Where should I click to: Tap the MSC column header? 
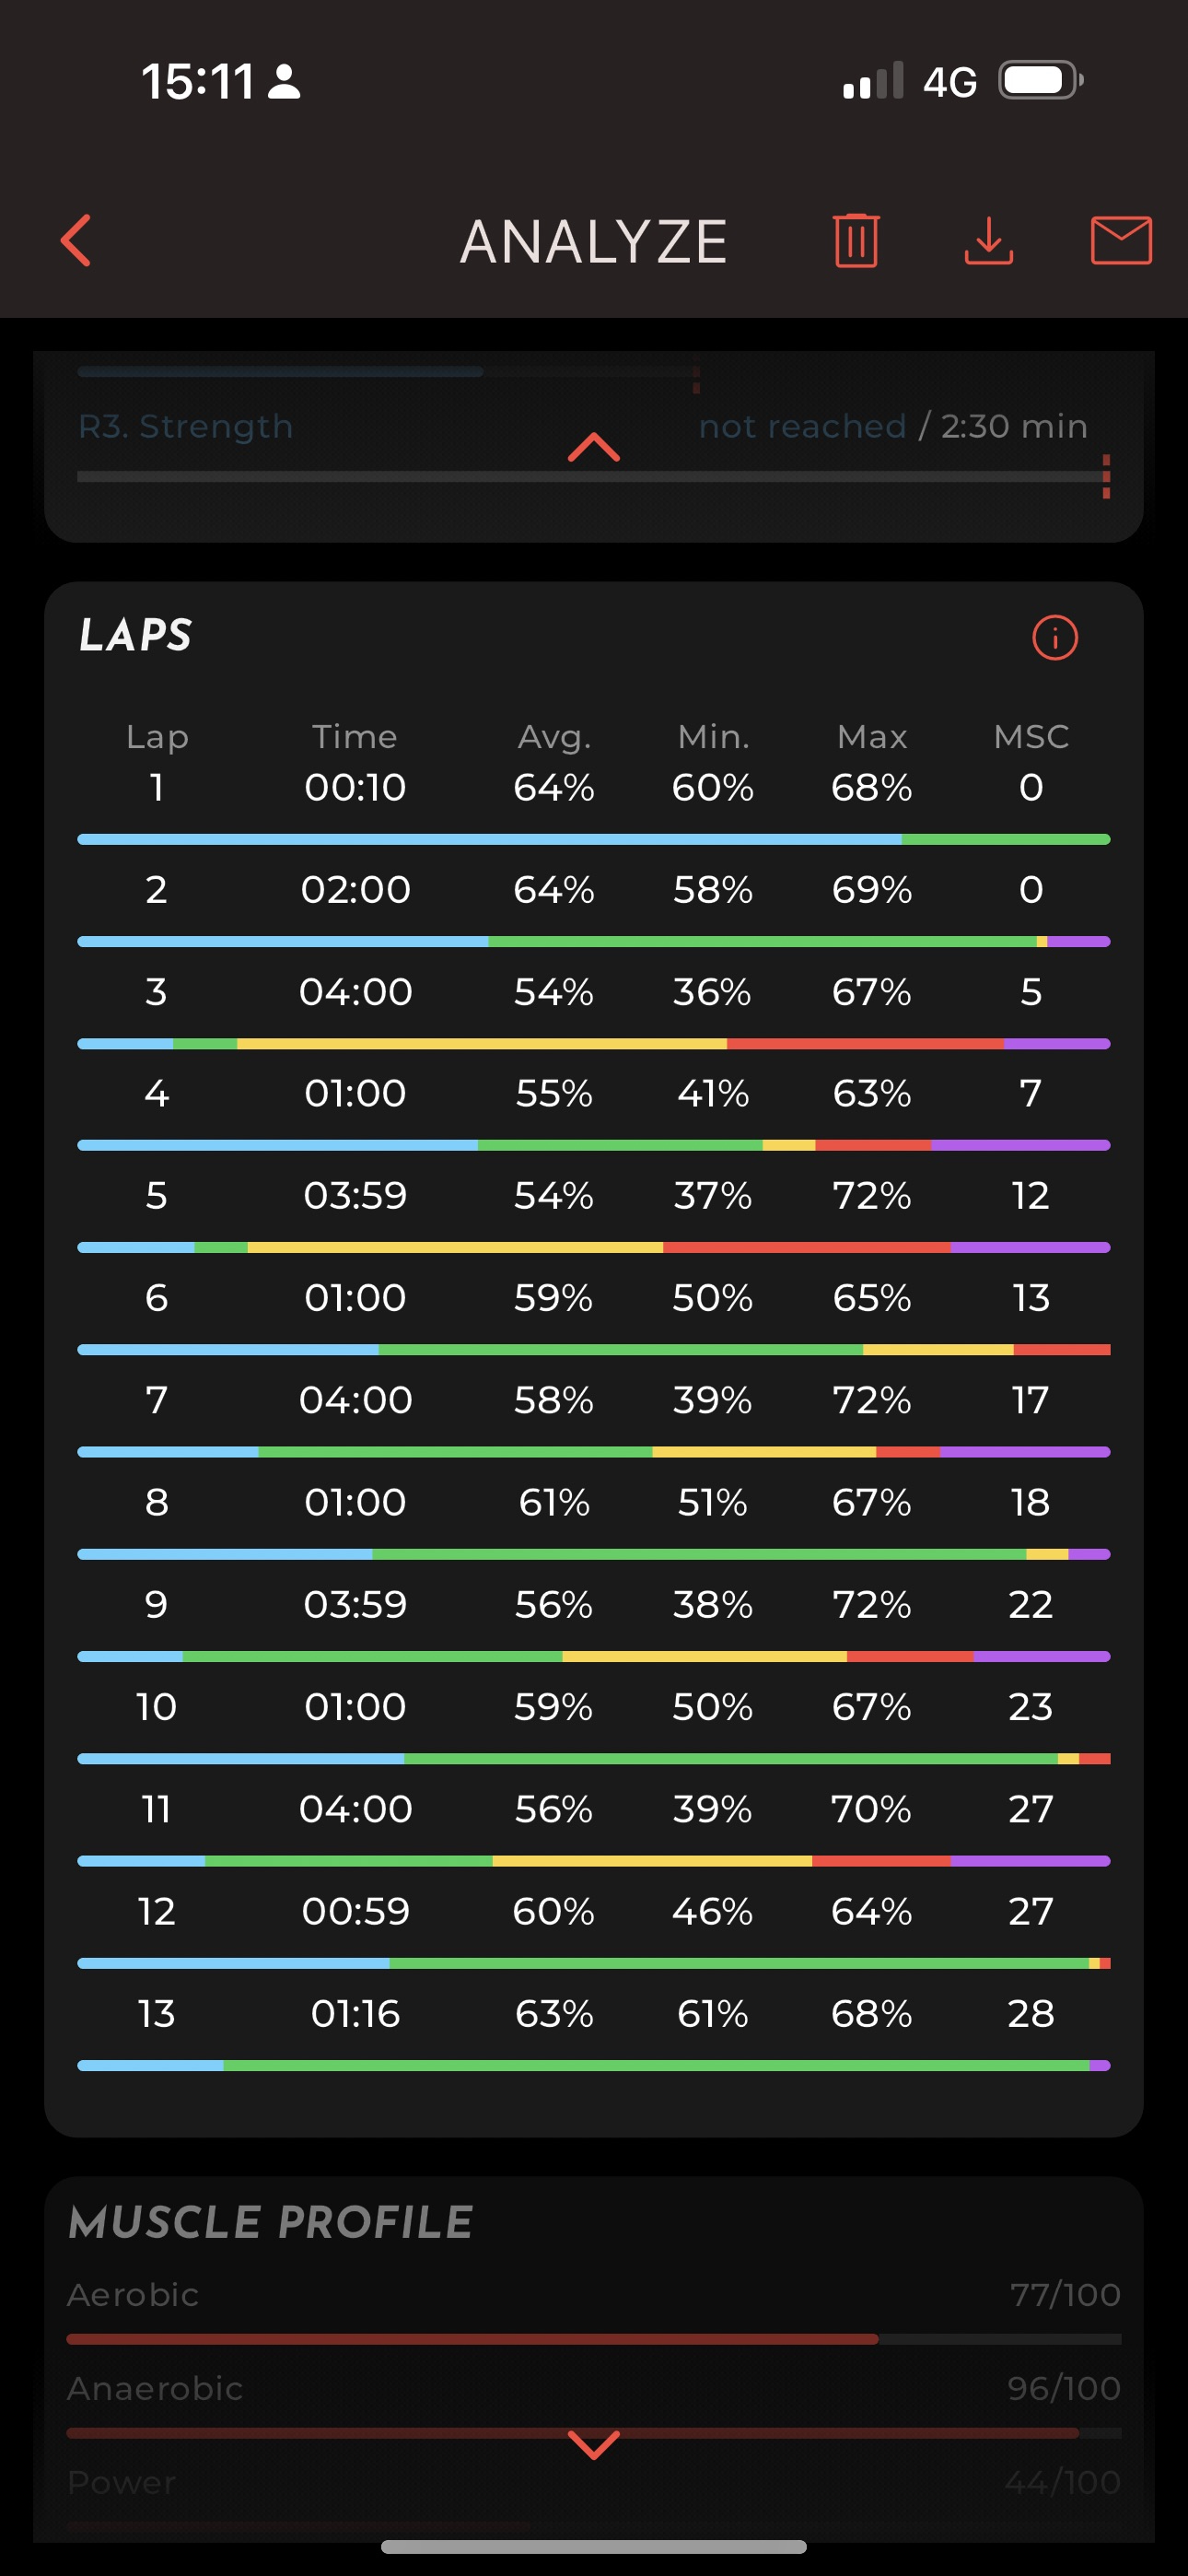(1031, 737)
